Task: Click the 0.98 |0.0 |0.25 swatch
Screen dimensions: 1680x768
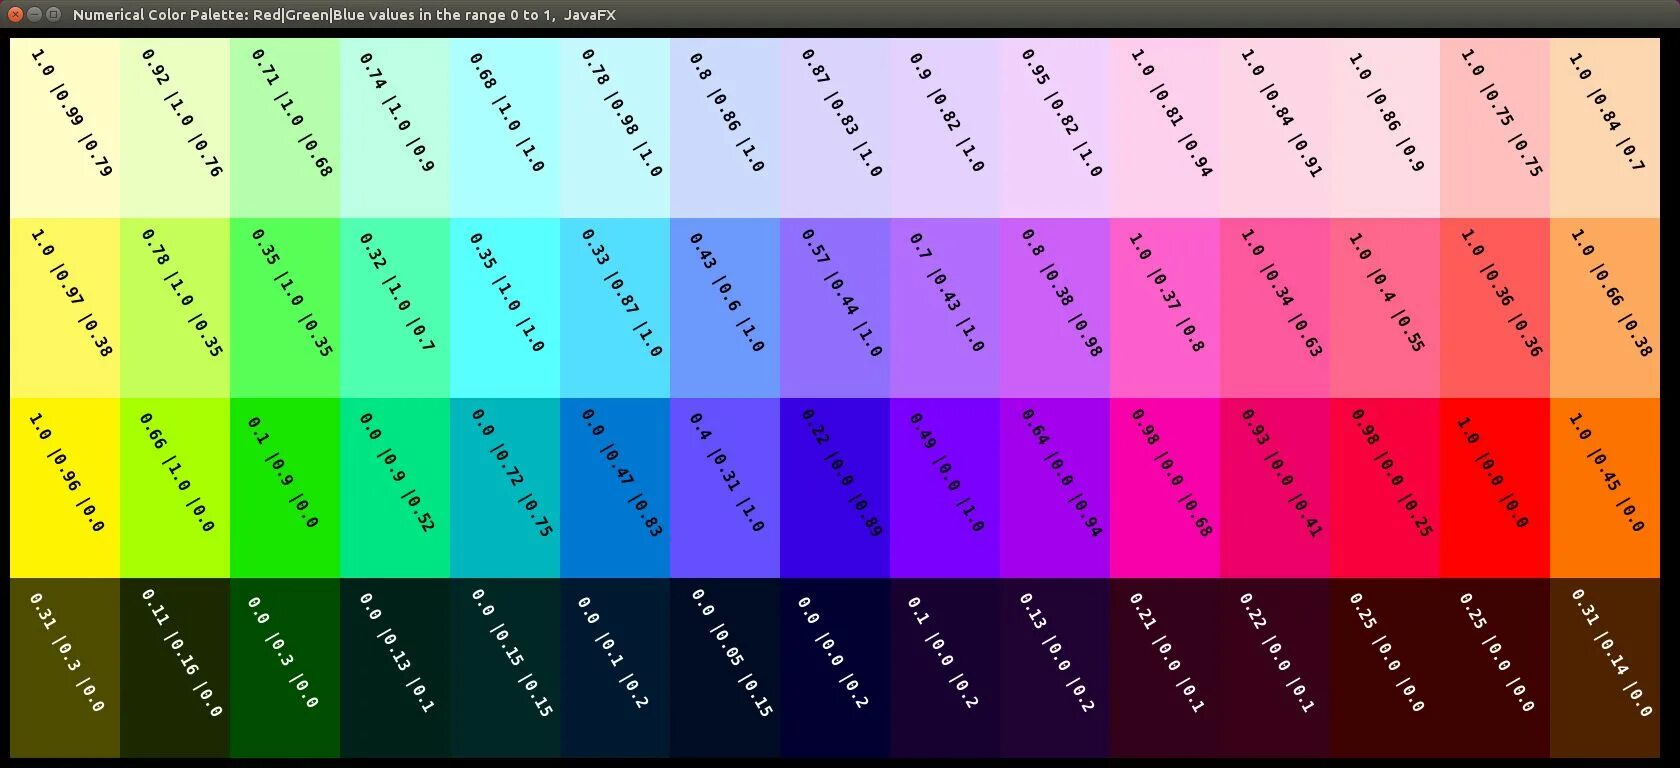Action: click(1385, 488)
